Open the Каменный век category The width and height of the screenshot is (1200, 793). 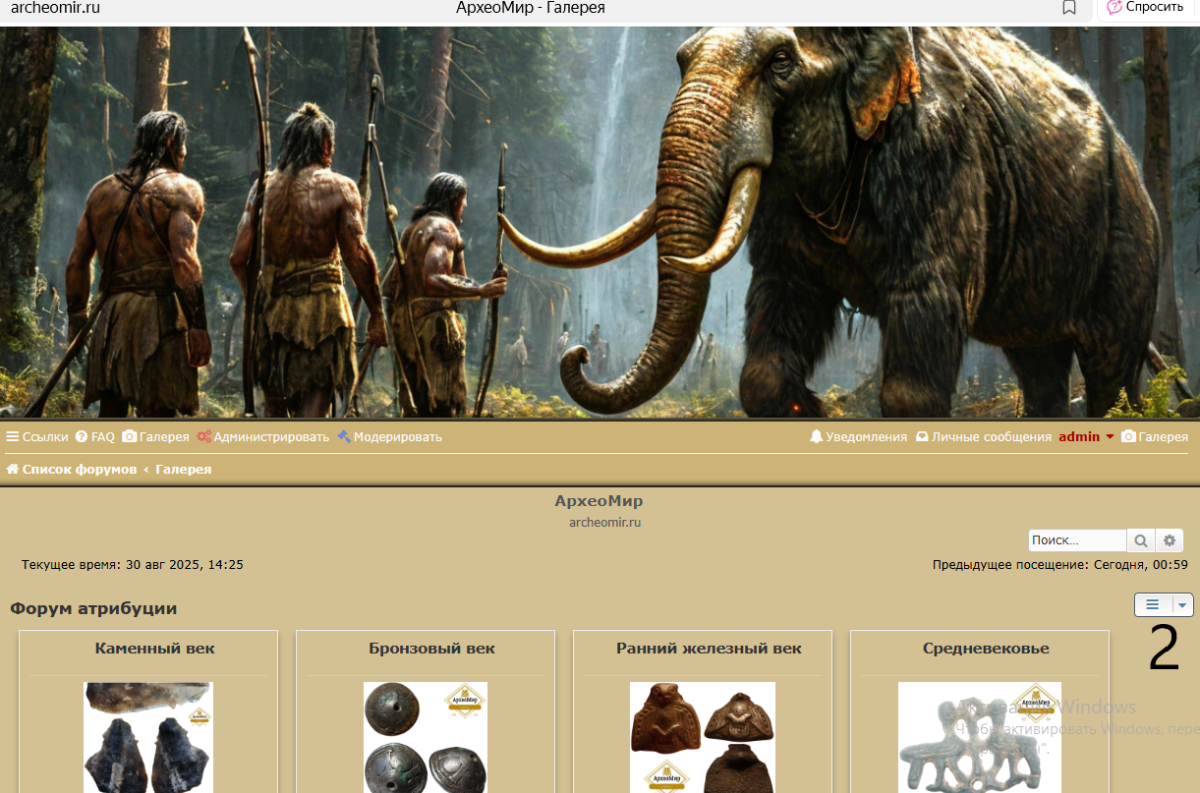[x=154, y=648]
